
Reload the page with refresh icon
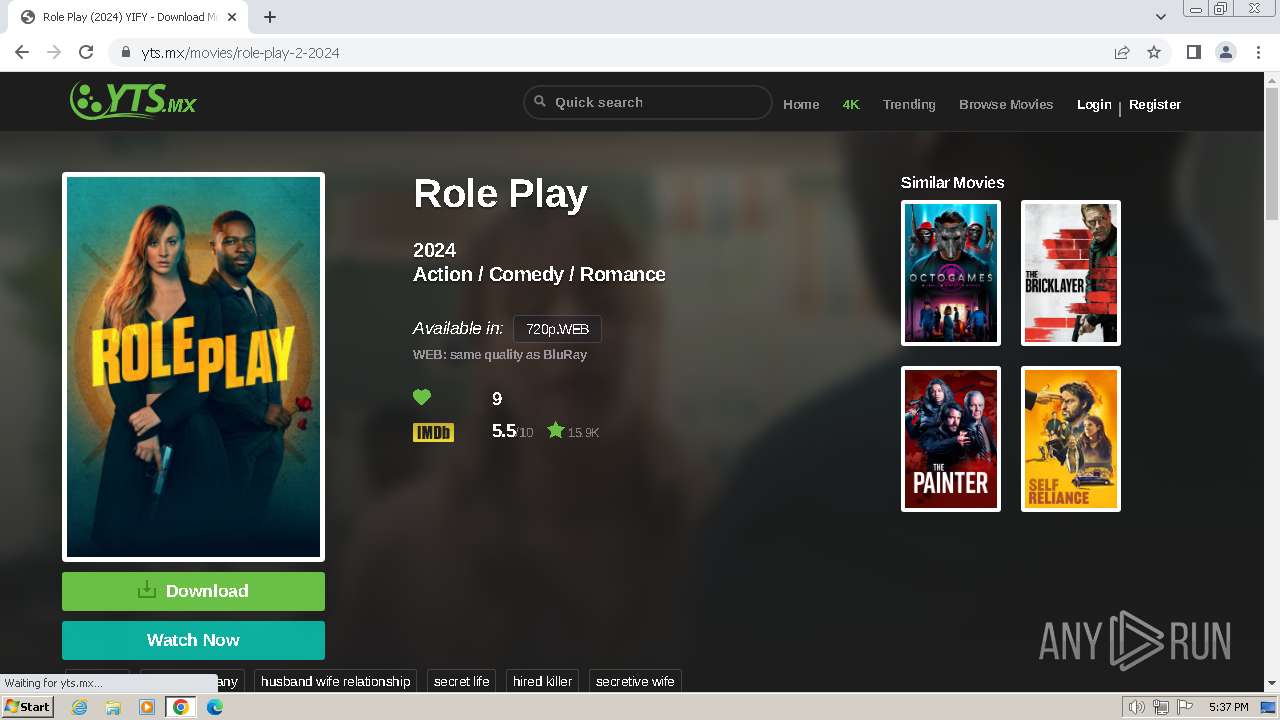86,53
